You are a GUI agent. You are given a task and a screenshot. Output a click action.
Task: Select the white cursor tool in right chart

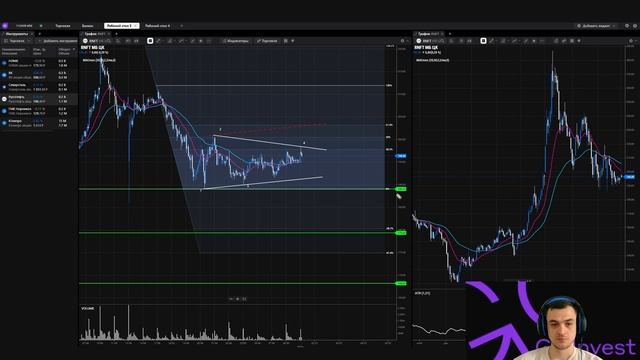[x=483, y=41]
